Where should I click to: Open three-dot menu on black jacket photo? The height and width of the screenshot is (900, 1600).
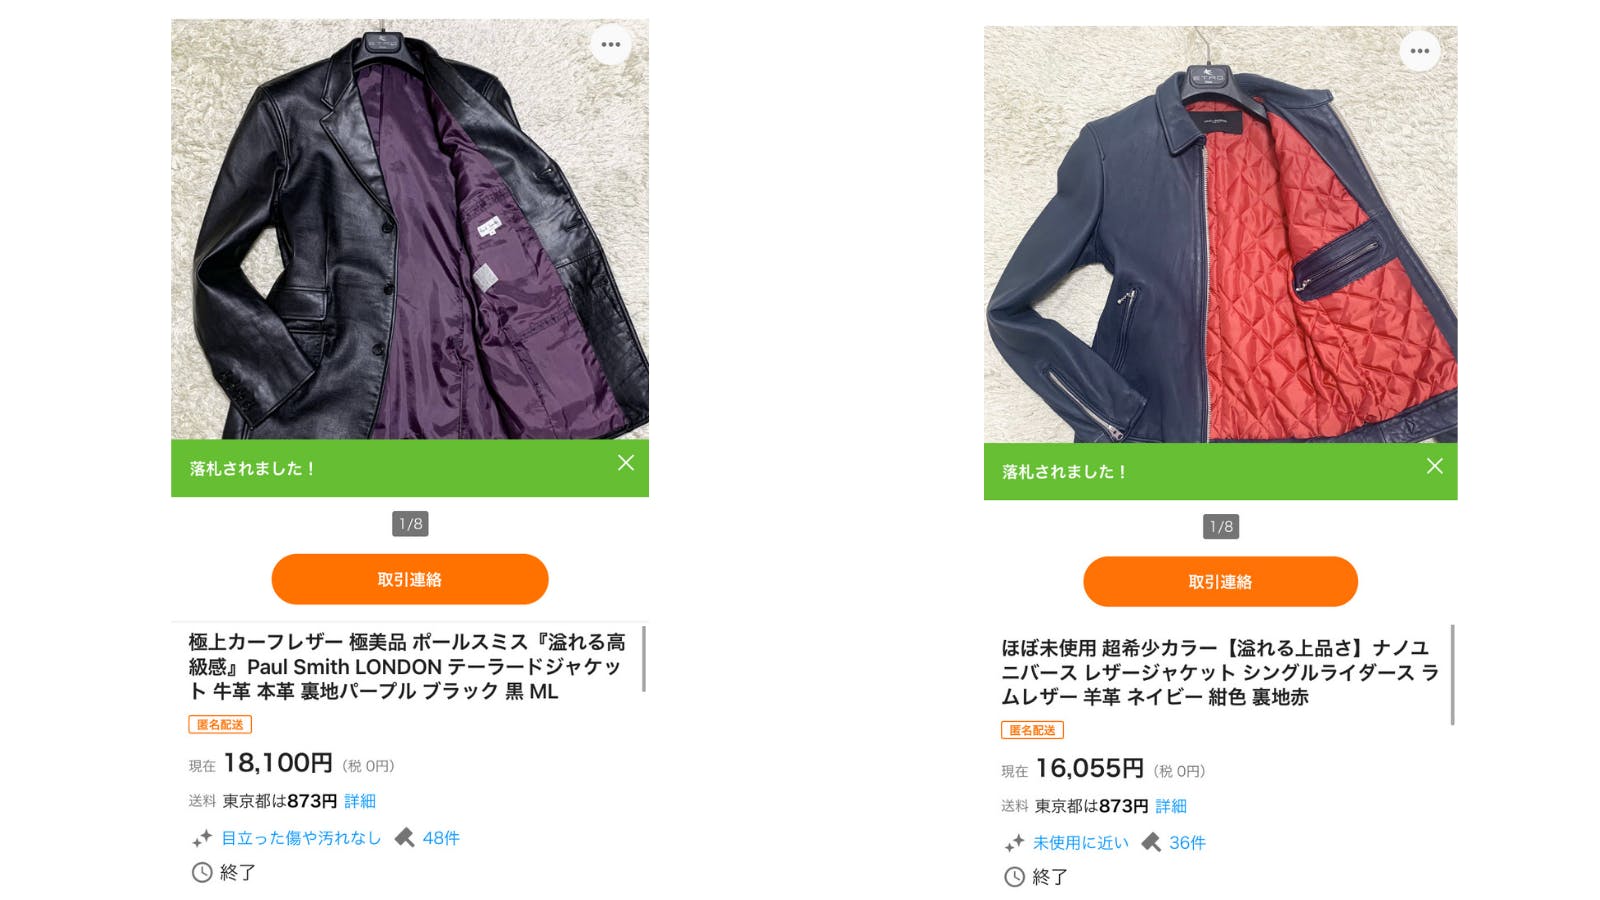coord(610,45)
